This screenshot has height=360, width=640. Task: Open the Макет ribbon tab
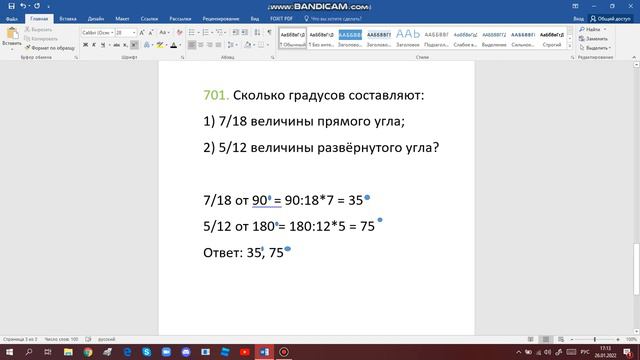coord(122,19)
